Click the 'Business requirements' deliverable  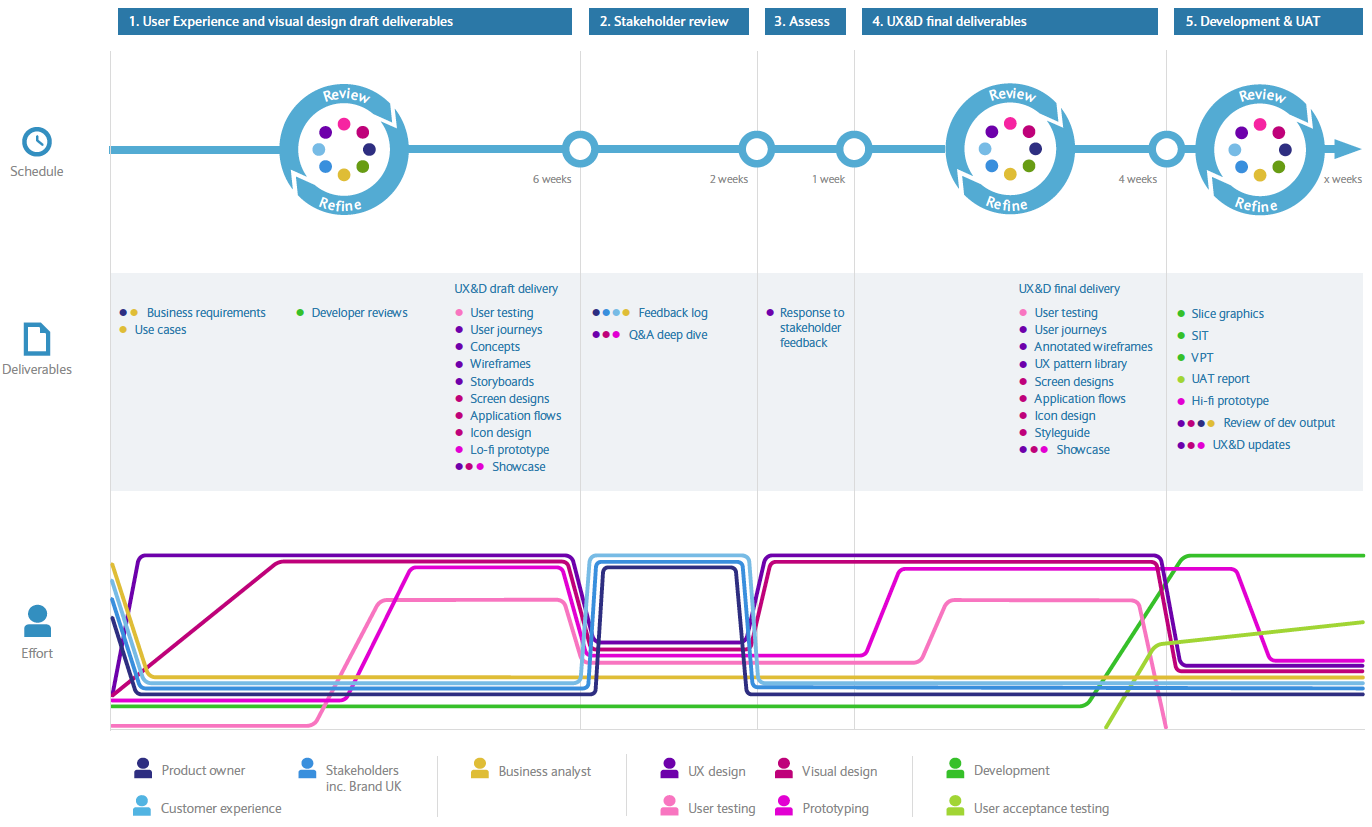[x=206, y=313]
